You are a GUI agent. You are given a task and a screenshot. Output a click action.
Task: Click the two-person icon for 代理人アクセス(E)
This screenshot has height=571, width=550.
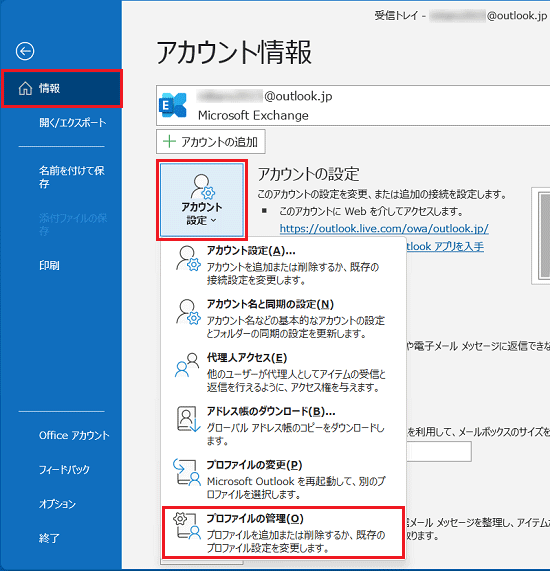(x=187, y=365)
